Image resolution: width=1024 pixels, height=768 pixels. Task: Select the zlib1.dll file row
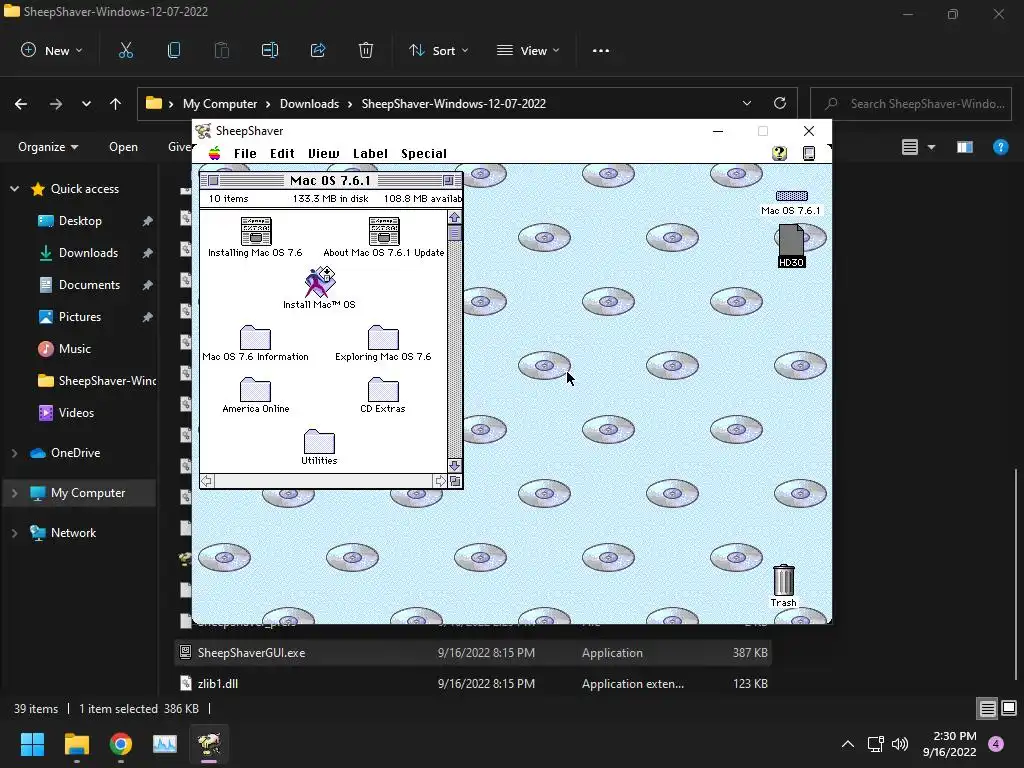(473, 684)
